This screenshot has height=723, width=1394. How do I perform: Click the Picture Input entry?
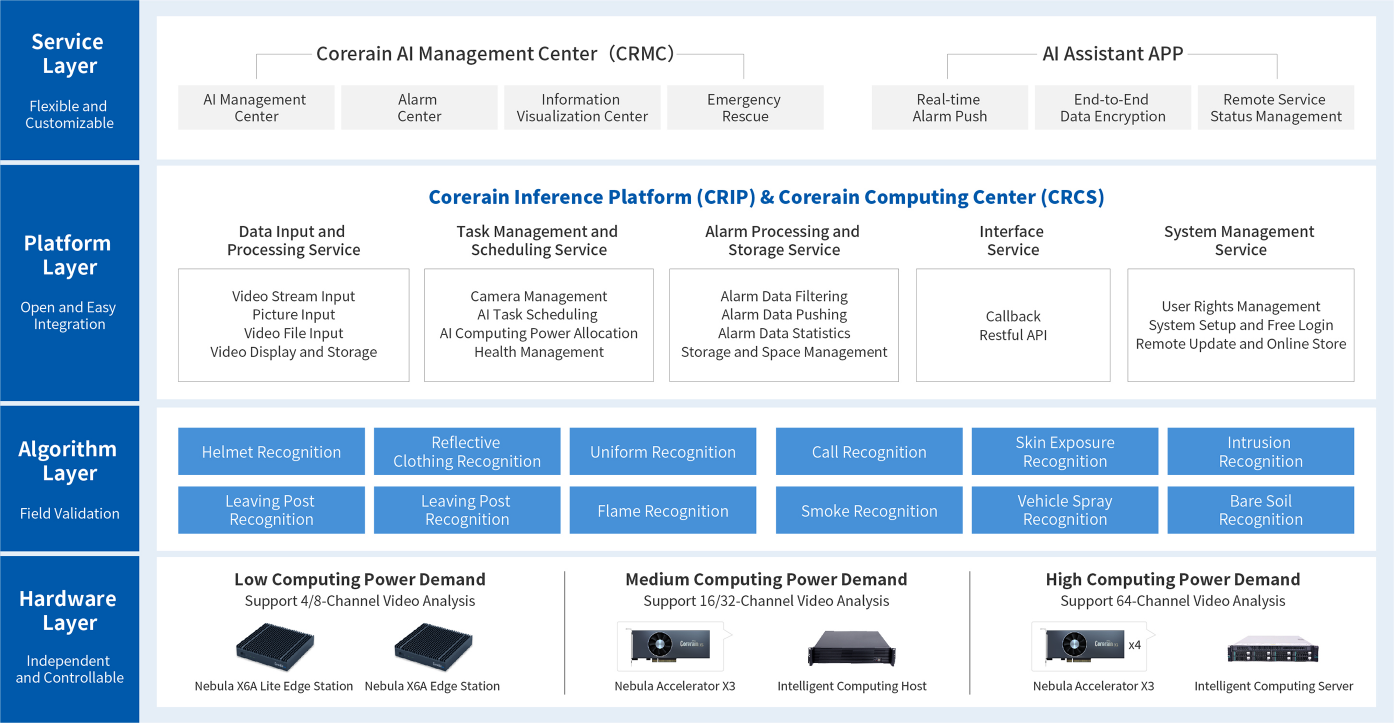(293, 315)
